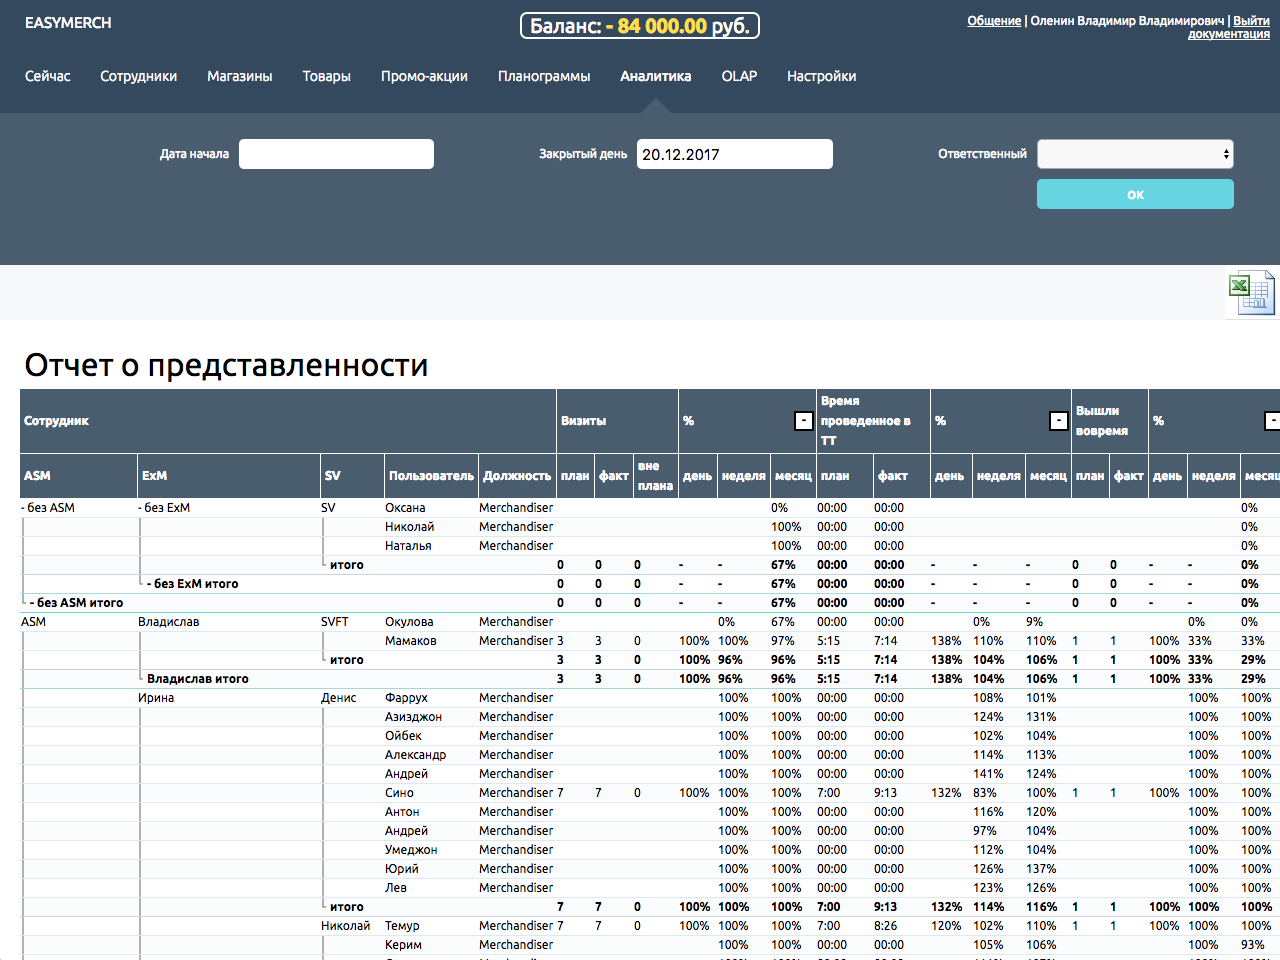Viewport: 1280px width, 960px height.
Task: Go to the OLAP menu item
Action: [x=739, y=76]
